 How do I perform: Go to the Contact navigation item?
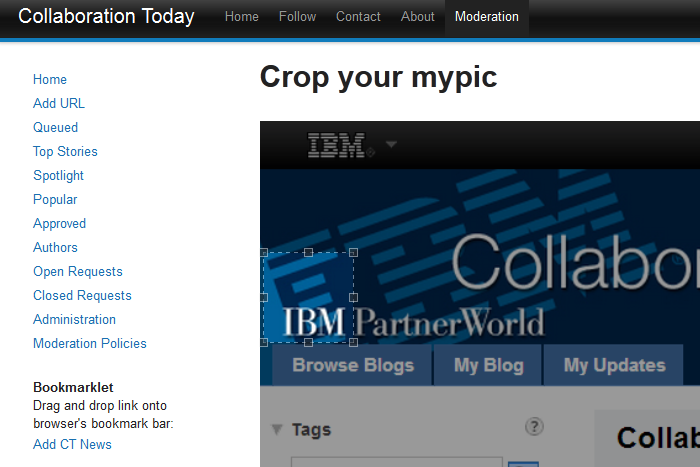tap(358, 17)
